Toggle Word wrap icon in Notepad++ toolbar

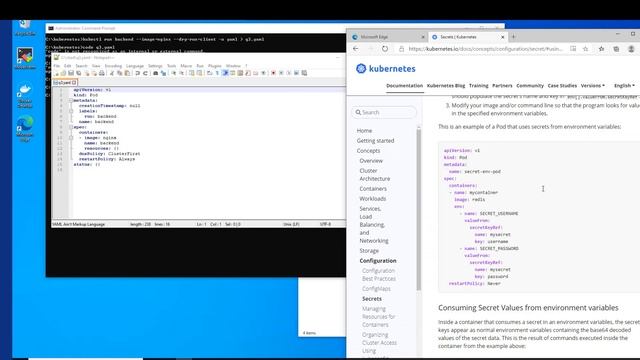coord(209,73)
